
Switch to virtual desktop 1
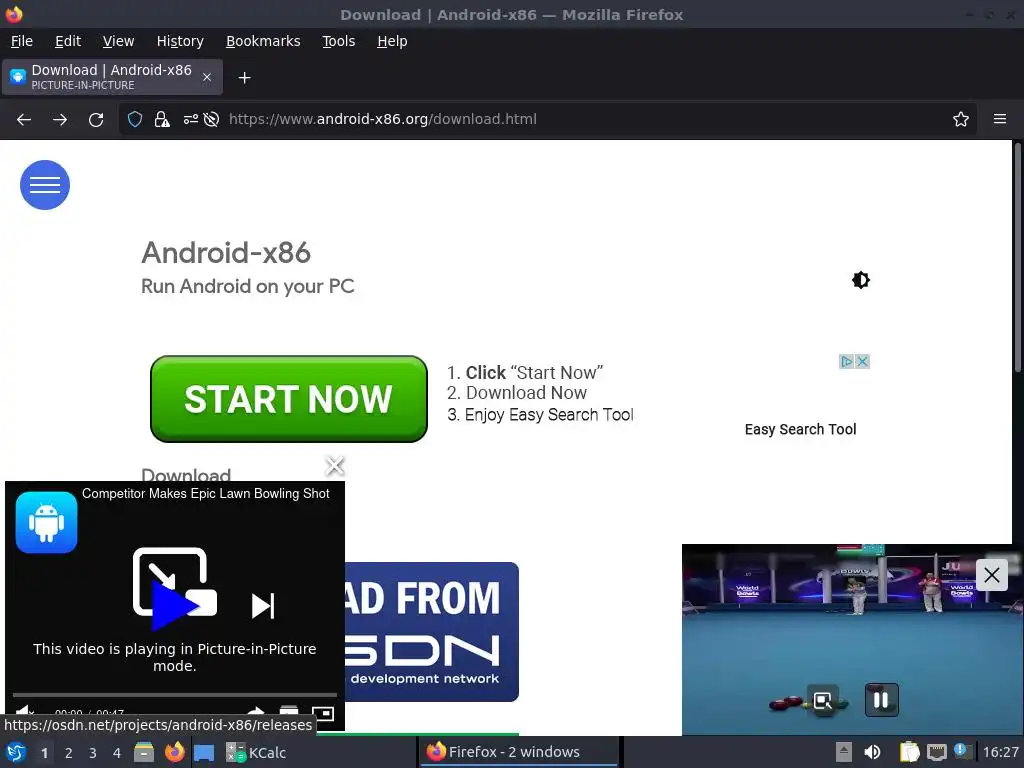(x=44, y=753)
